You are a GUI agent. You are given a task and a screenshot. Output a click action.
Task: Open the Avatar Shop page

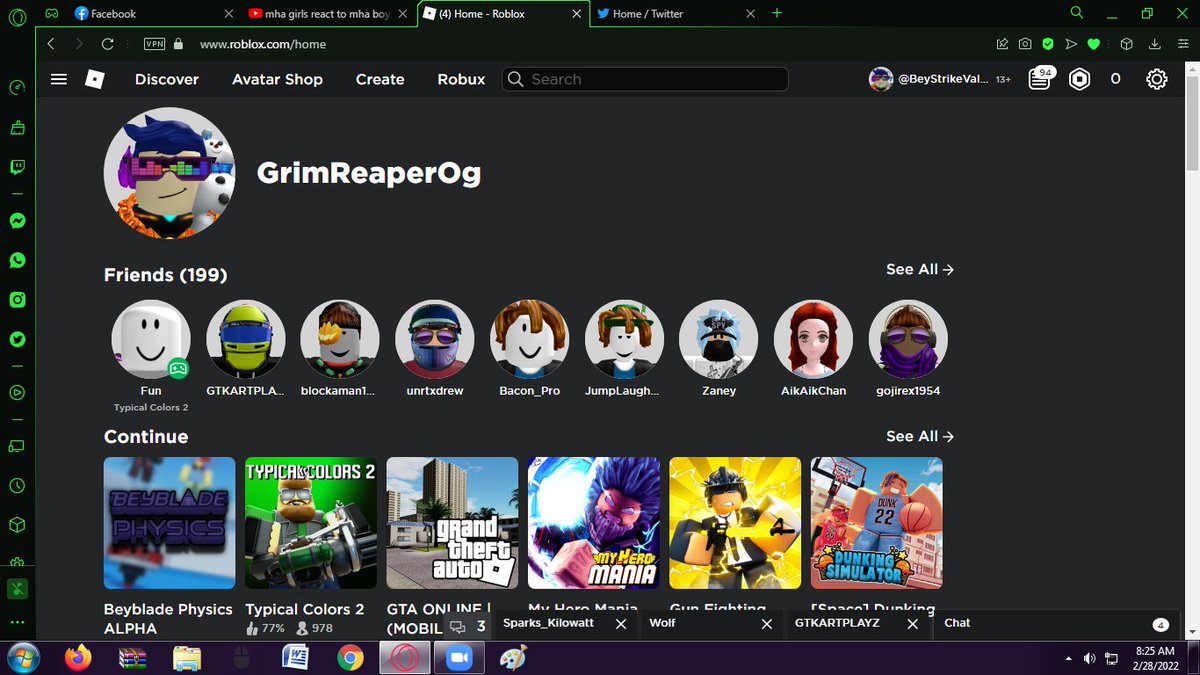click(277, 79)
